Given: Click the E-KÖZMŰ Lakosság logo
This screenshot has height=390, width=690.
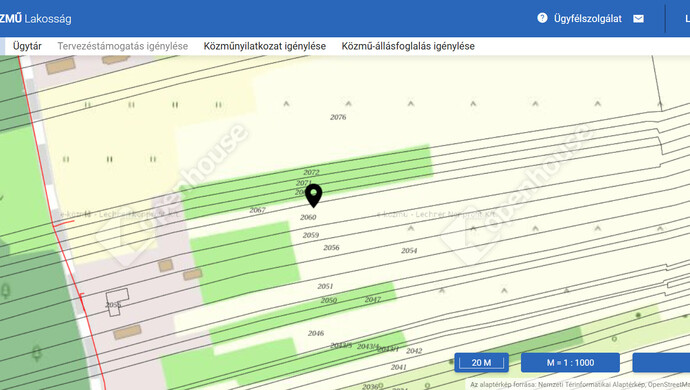Looking at the screenshot, I should (35, 18).
